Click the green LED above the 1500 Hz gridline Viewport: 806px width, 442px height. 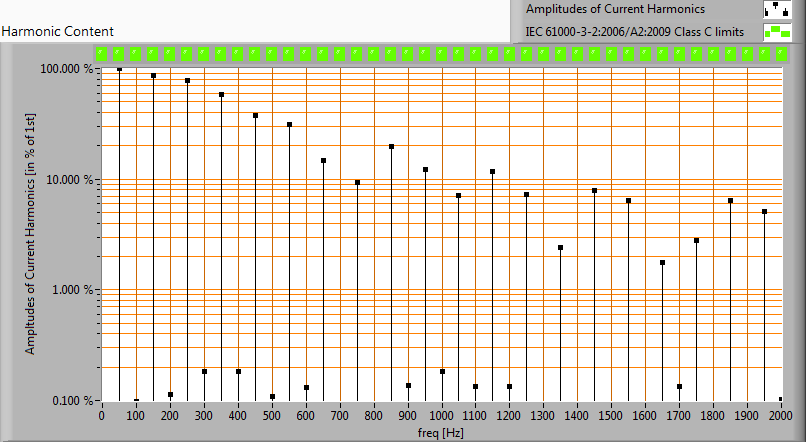611,54
